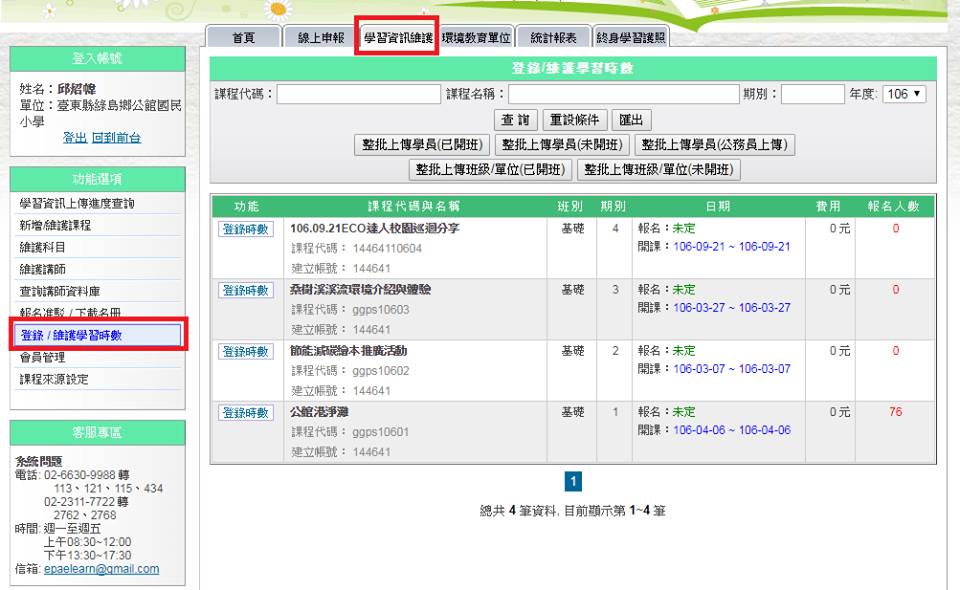Click the 課程名稱 input field
Viewport: 960px width, 590px height.
(x=623, y=94)
